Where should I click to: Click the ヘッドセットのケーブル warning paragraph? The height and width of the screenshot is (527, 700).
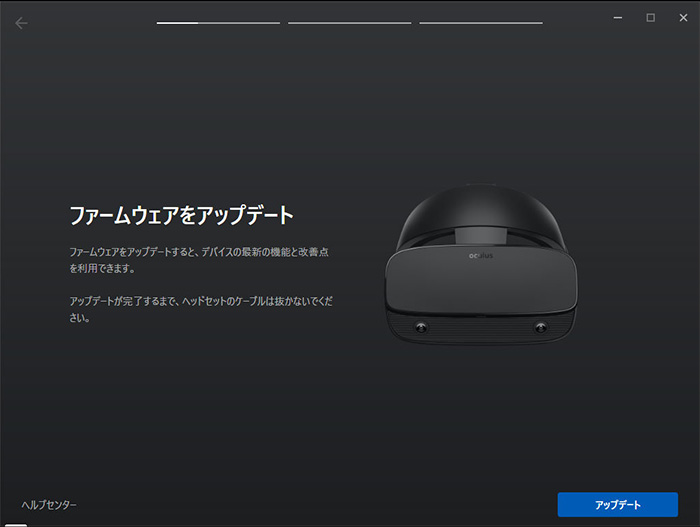[201, 309]
